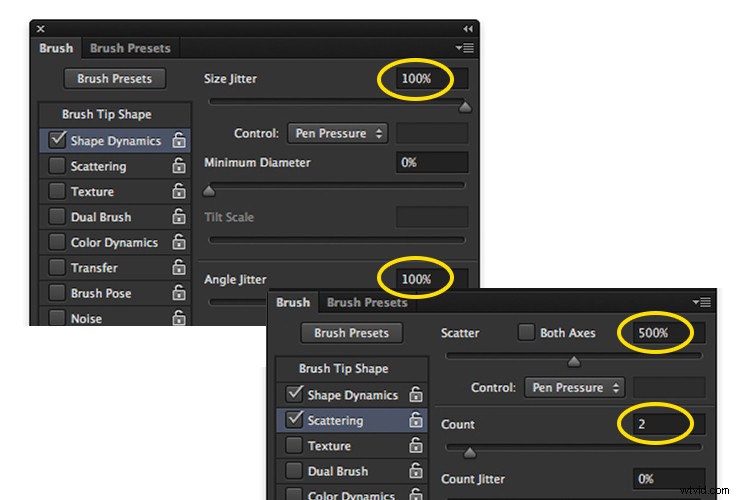This screenshot has width=750, height=500.
Task: Click the Scattering lock icon in upper panel
Action: 179,166
